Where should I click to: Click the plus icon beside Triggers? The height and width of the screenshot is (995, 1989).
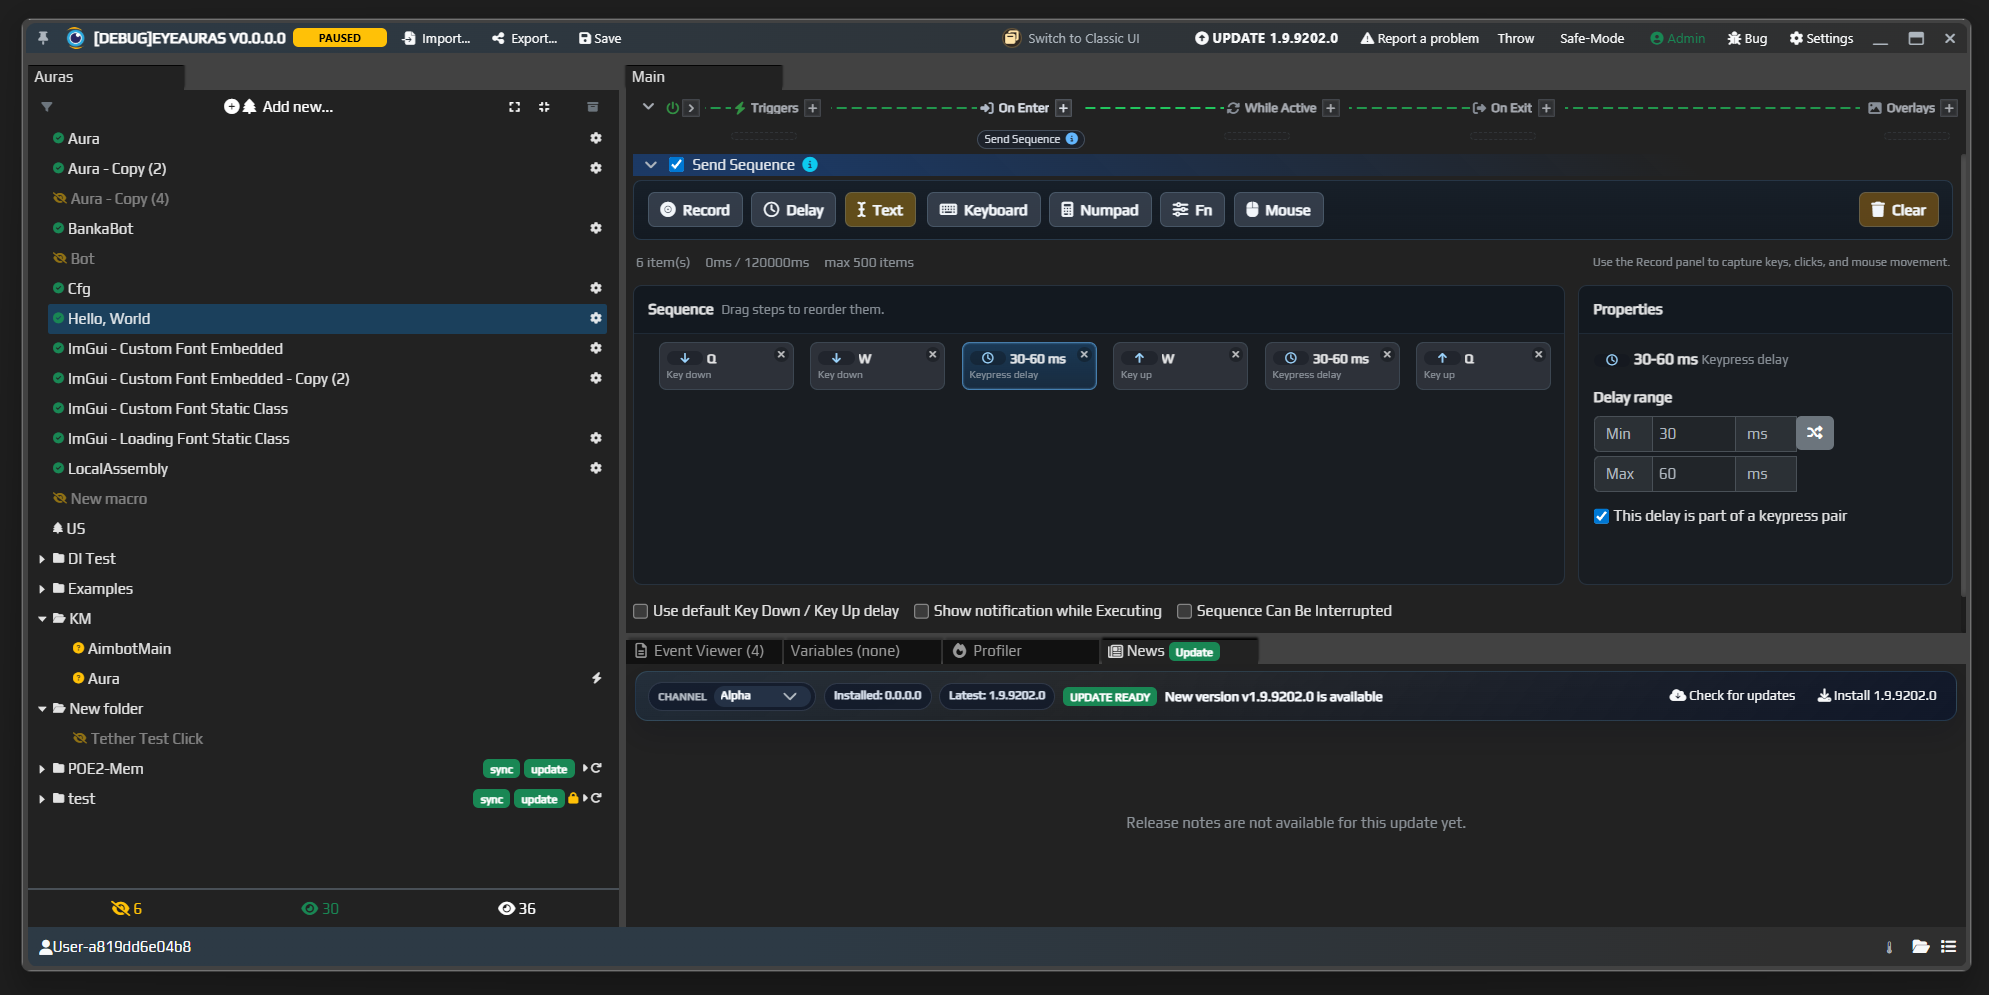pos(813,108)
